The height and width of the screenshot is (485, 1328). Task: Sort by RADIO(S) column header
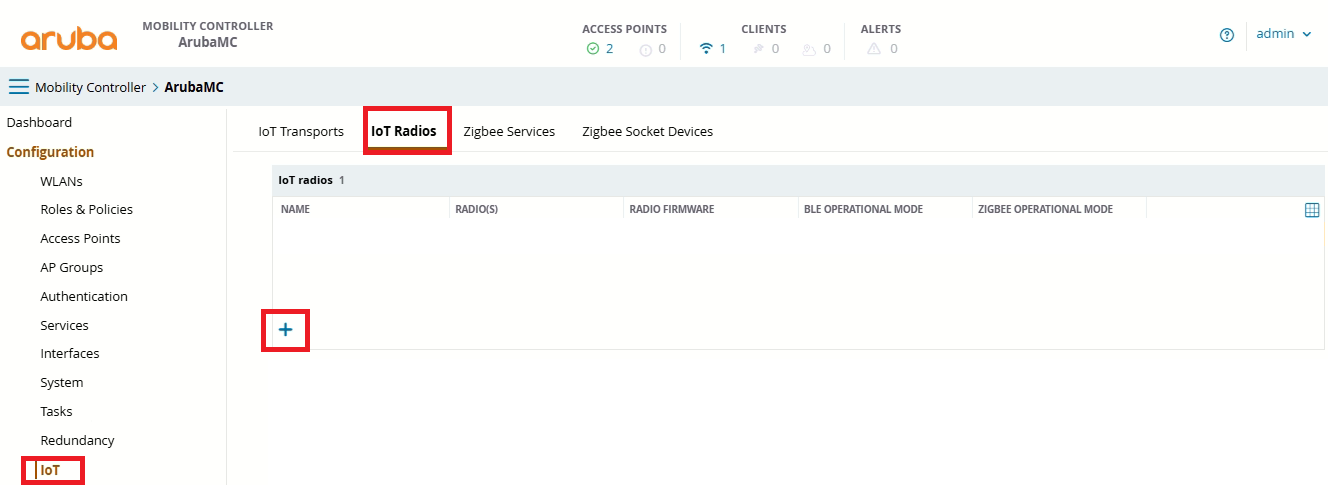[x=477, y=210]
